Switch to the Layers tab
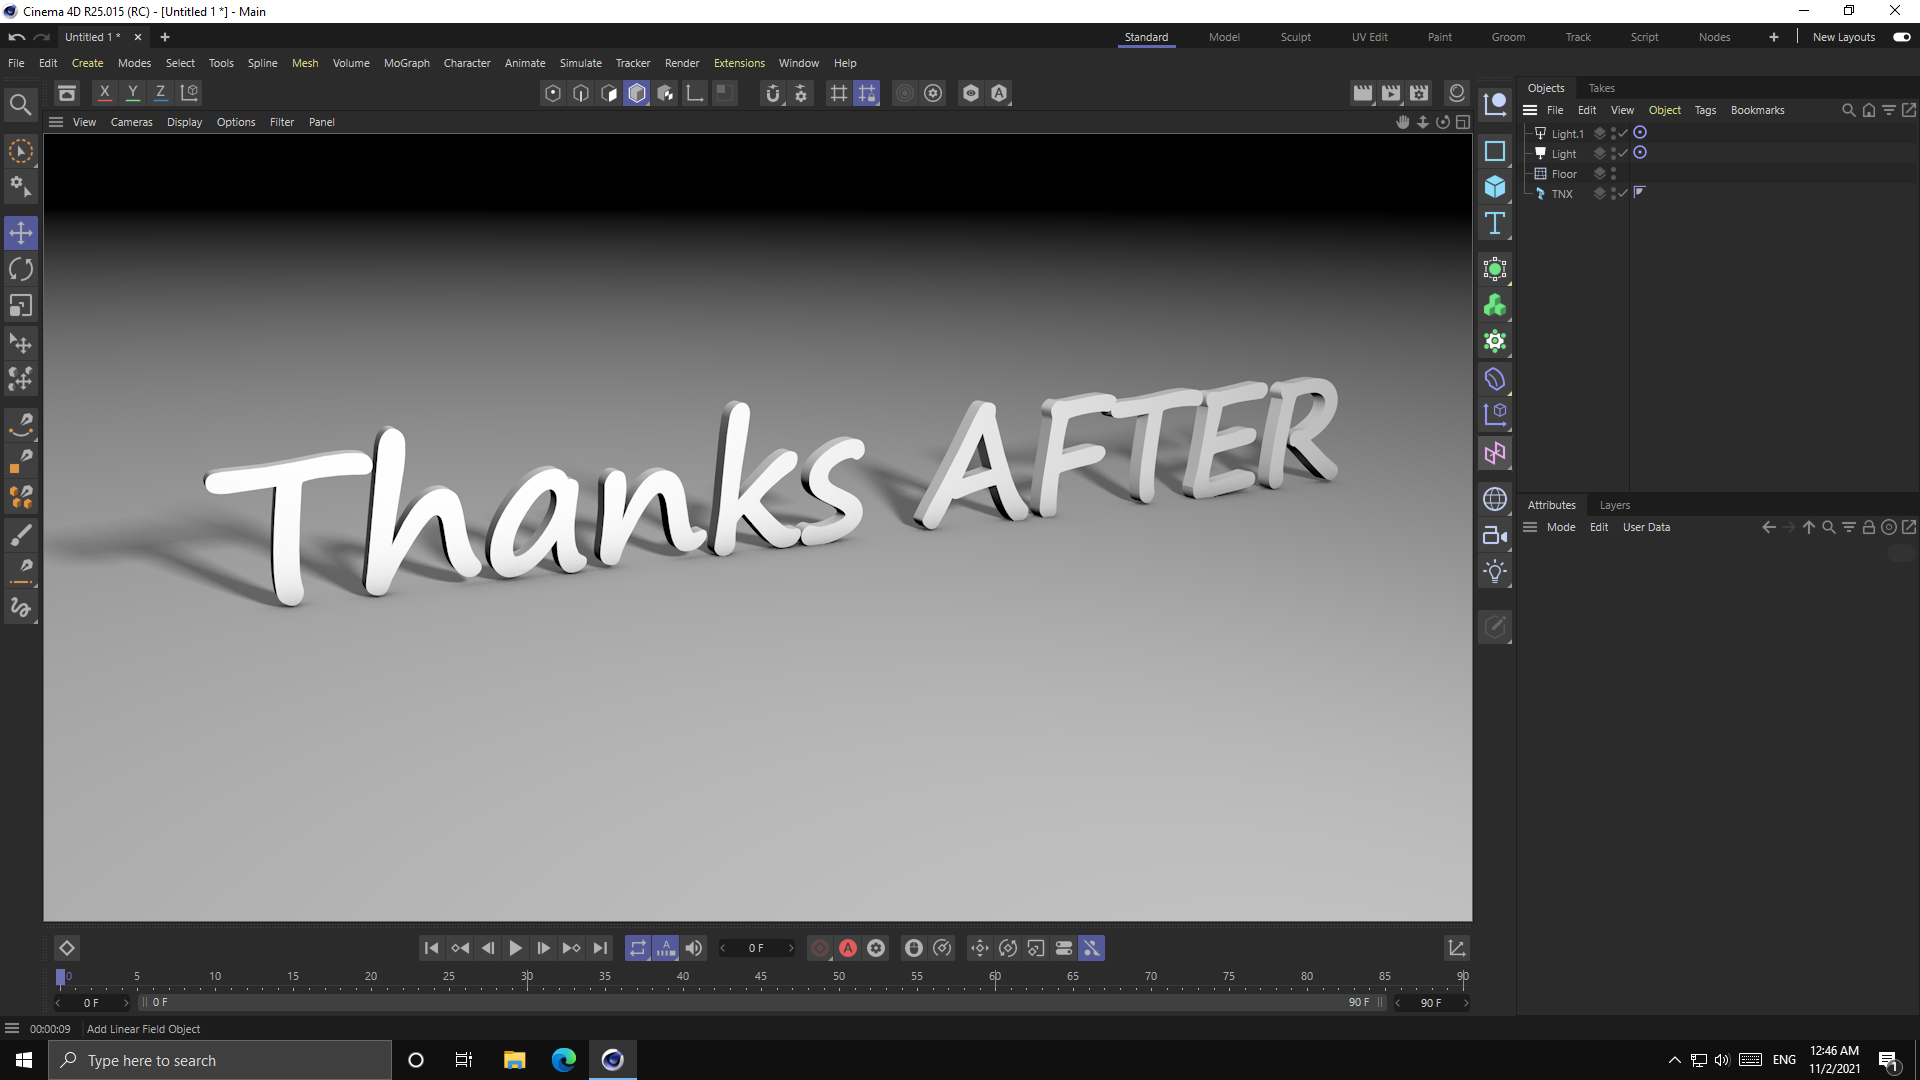Screen dimensions: 1920x1080 (x=1615, y=505)
